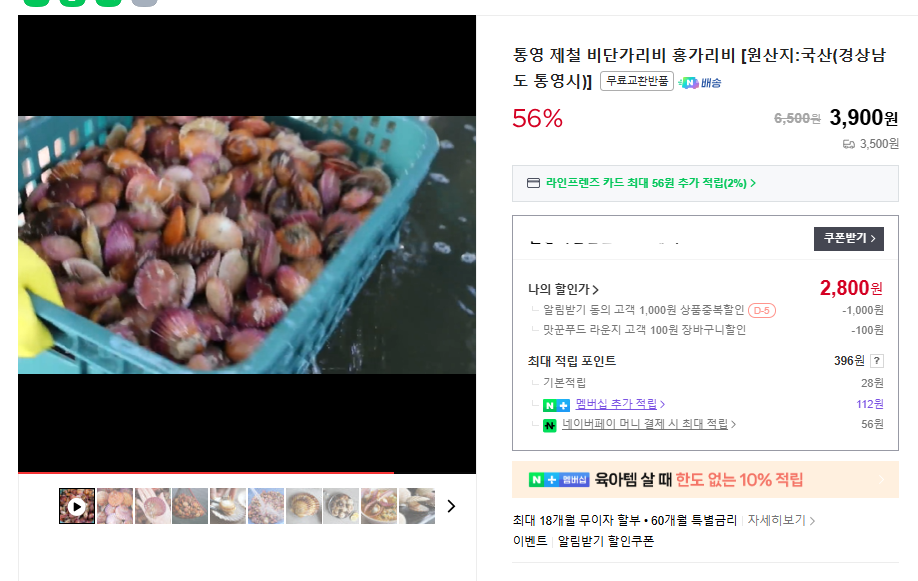Viewport: 918px width, 581px height.
Task: Expand 나의 할인가 details chevron
Action: coord(595,289)
